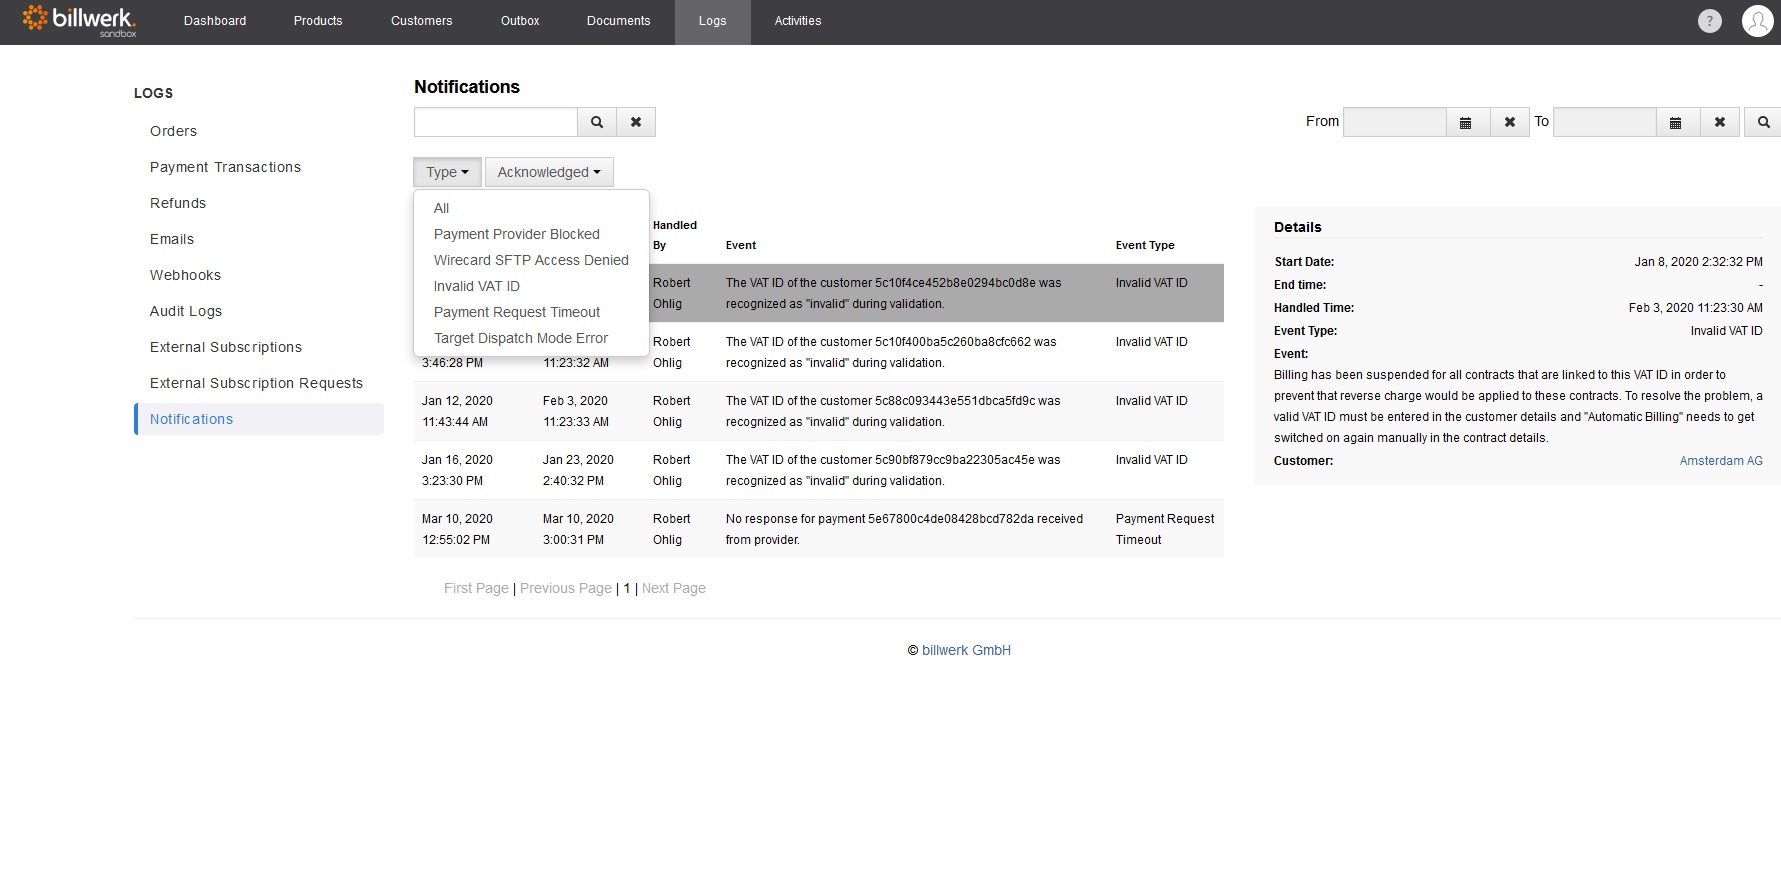
Task: Go to External Subscription Requests
Action: click(x=259, y=383)
